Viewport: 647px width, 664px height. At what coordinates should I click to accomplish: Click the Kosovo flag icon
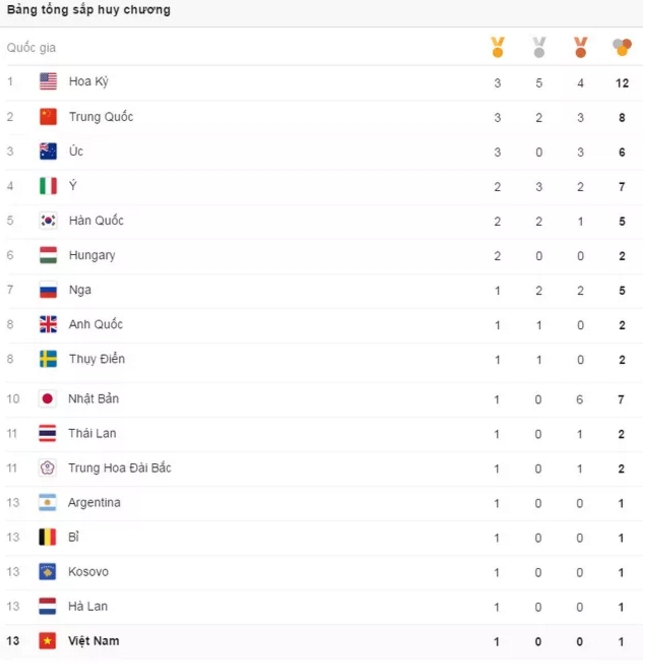48,572
